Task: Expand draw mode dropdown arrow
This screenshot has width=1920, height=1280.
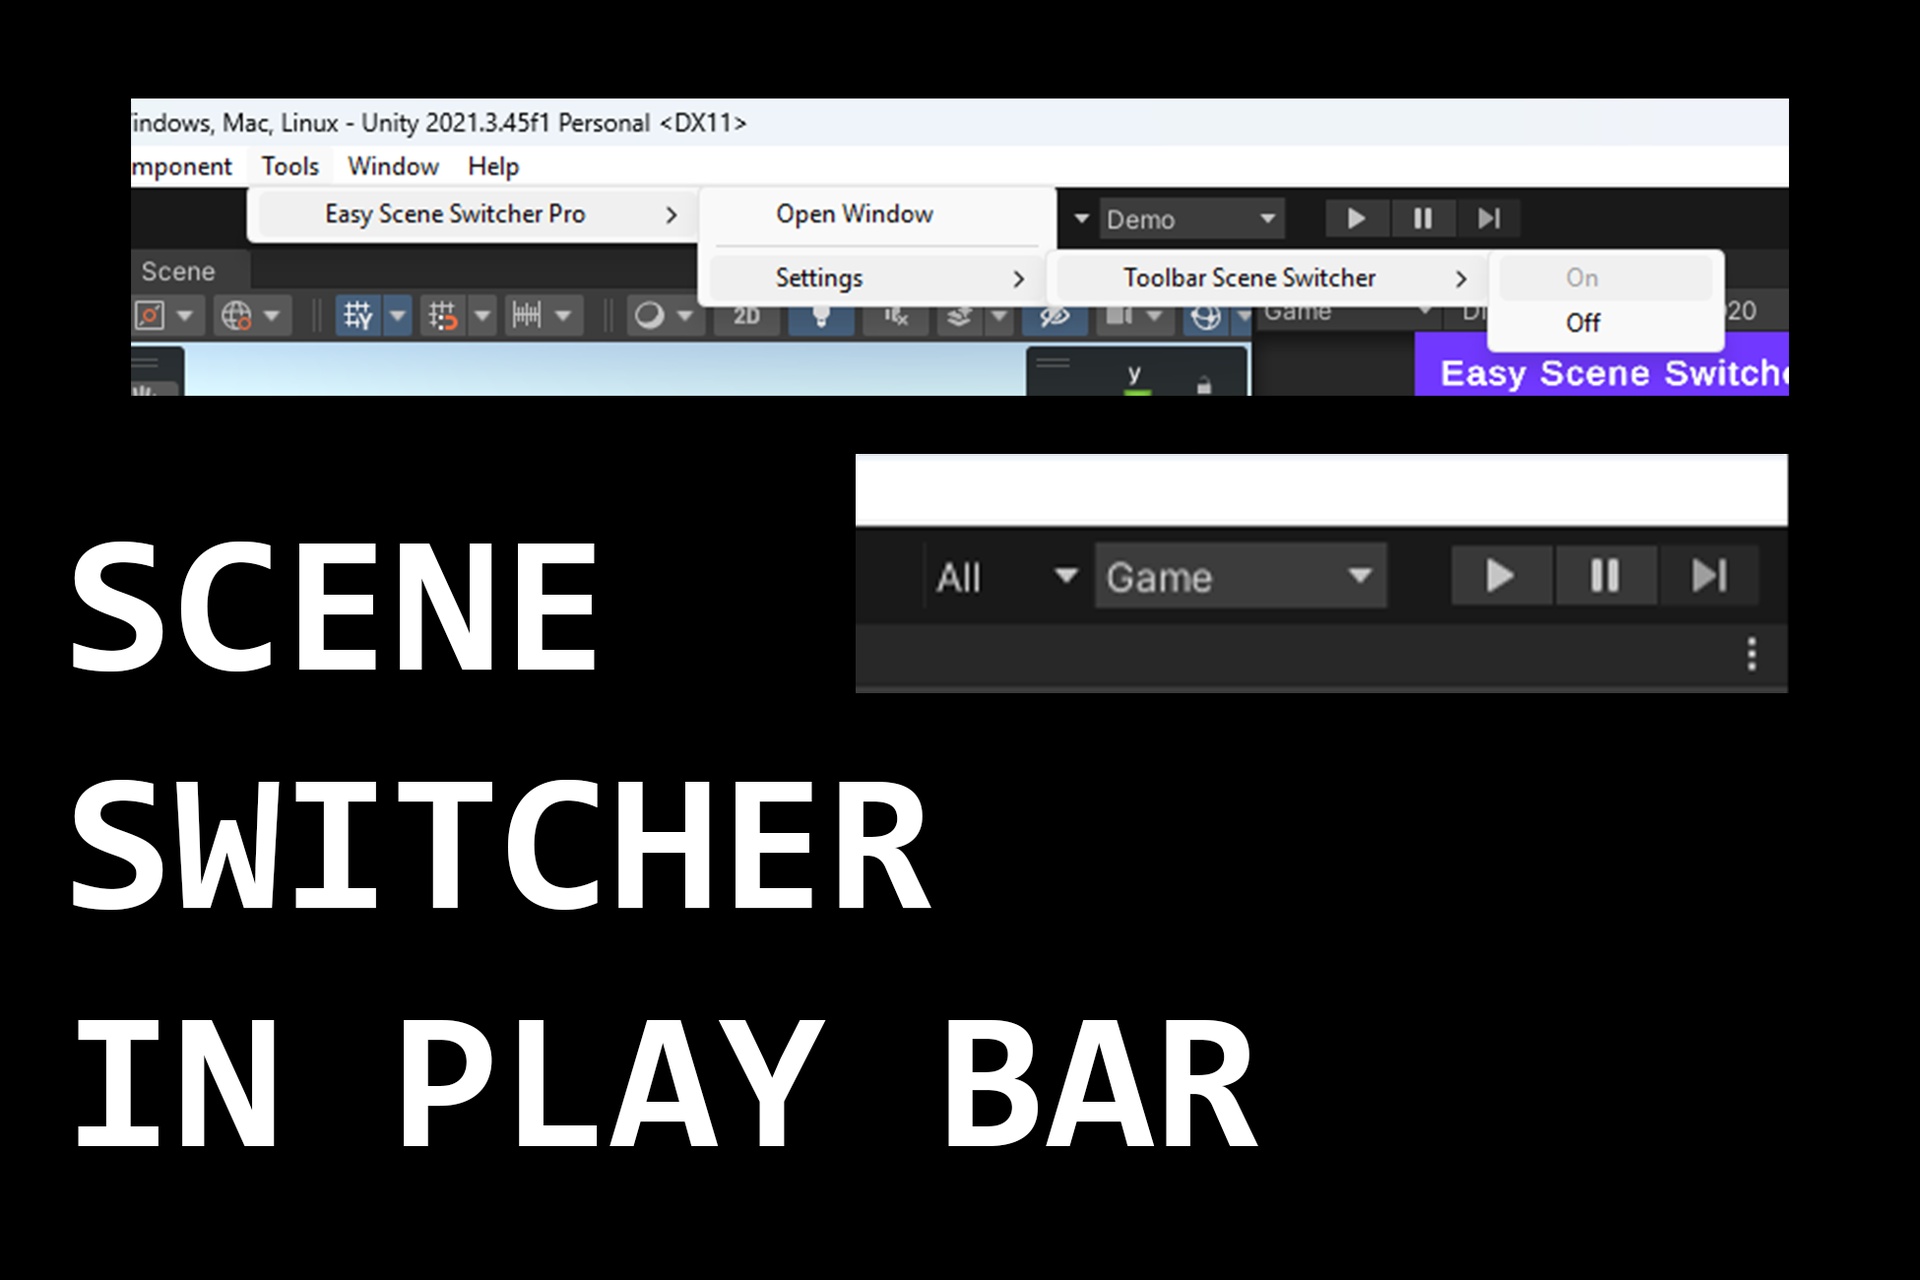Action: [x=685, y=316]
